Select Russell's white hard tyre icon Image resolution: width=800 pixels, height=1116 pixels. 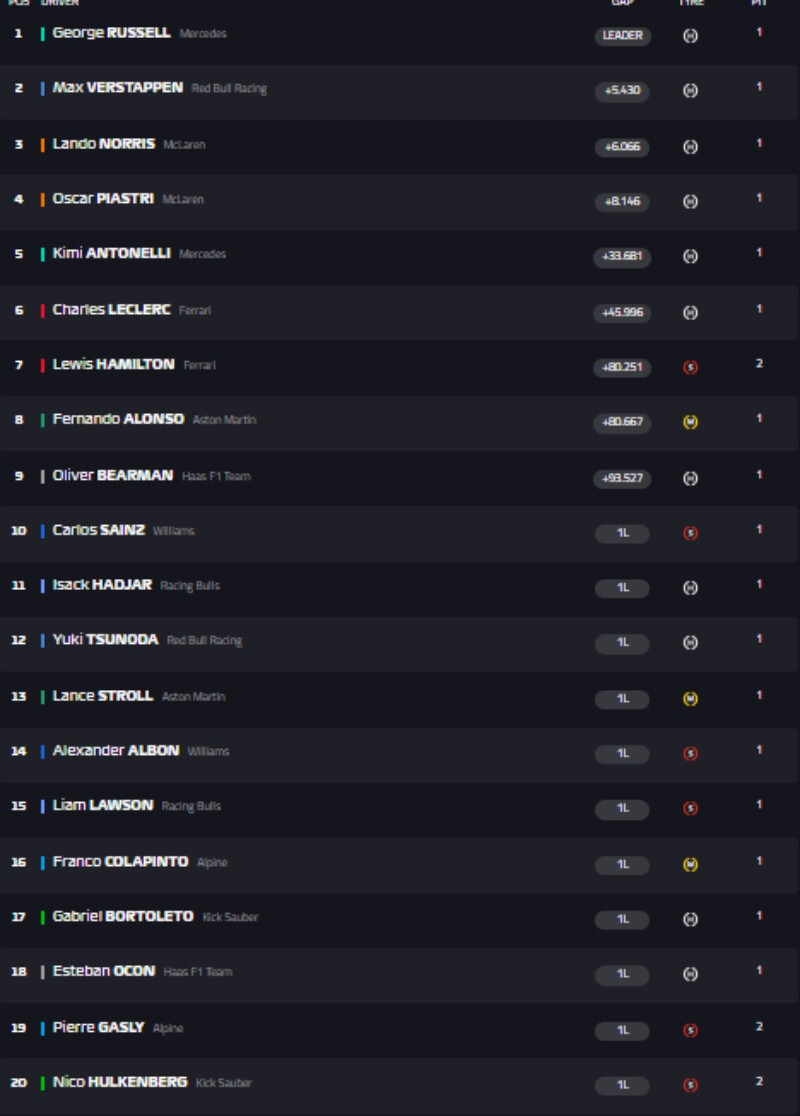(x=690, y=36)
